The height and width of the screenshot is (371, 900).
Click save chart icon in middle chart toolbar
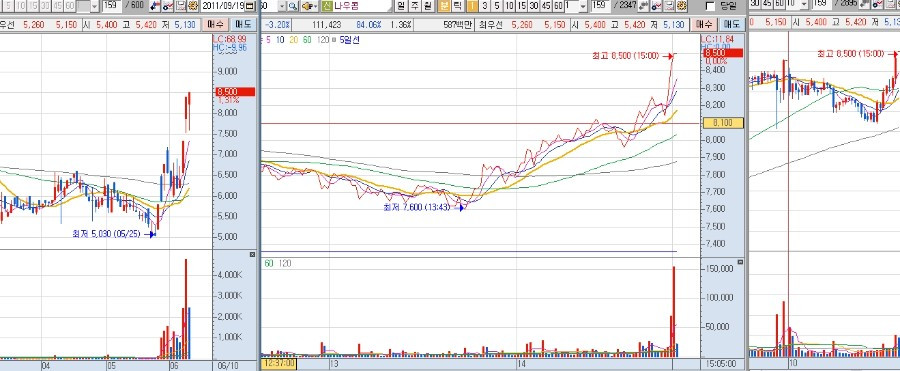(669, 6)
